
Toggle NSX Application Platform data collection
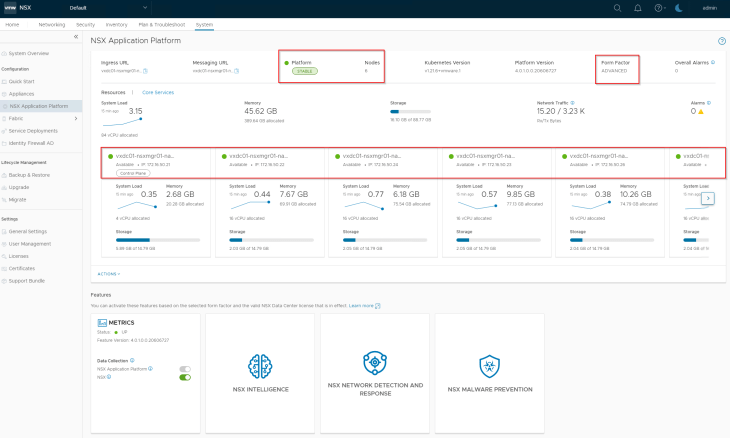(x=185, y=369)
